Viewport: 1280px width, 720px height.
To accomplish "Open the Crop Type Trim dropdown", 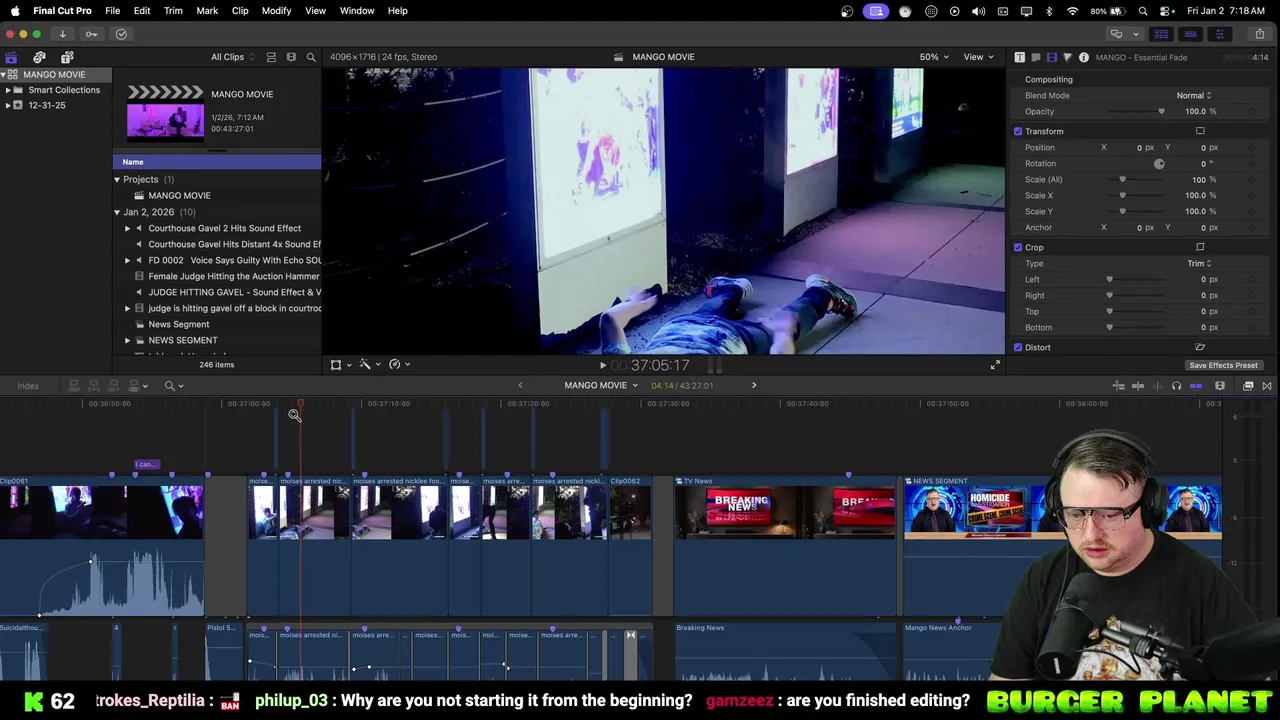I will click(x=1199, y=263).
